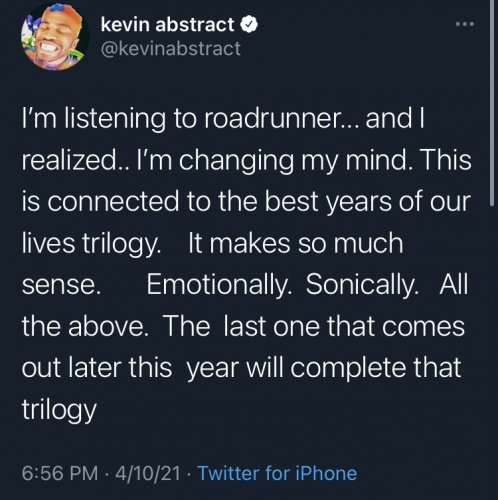Click the phrase the above in tweet
498x500 pixels.
click(x=85, y=326)
